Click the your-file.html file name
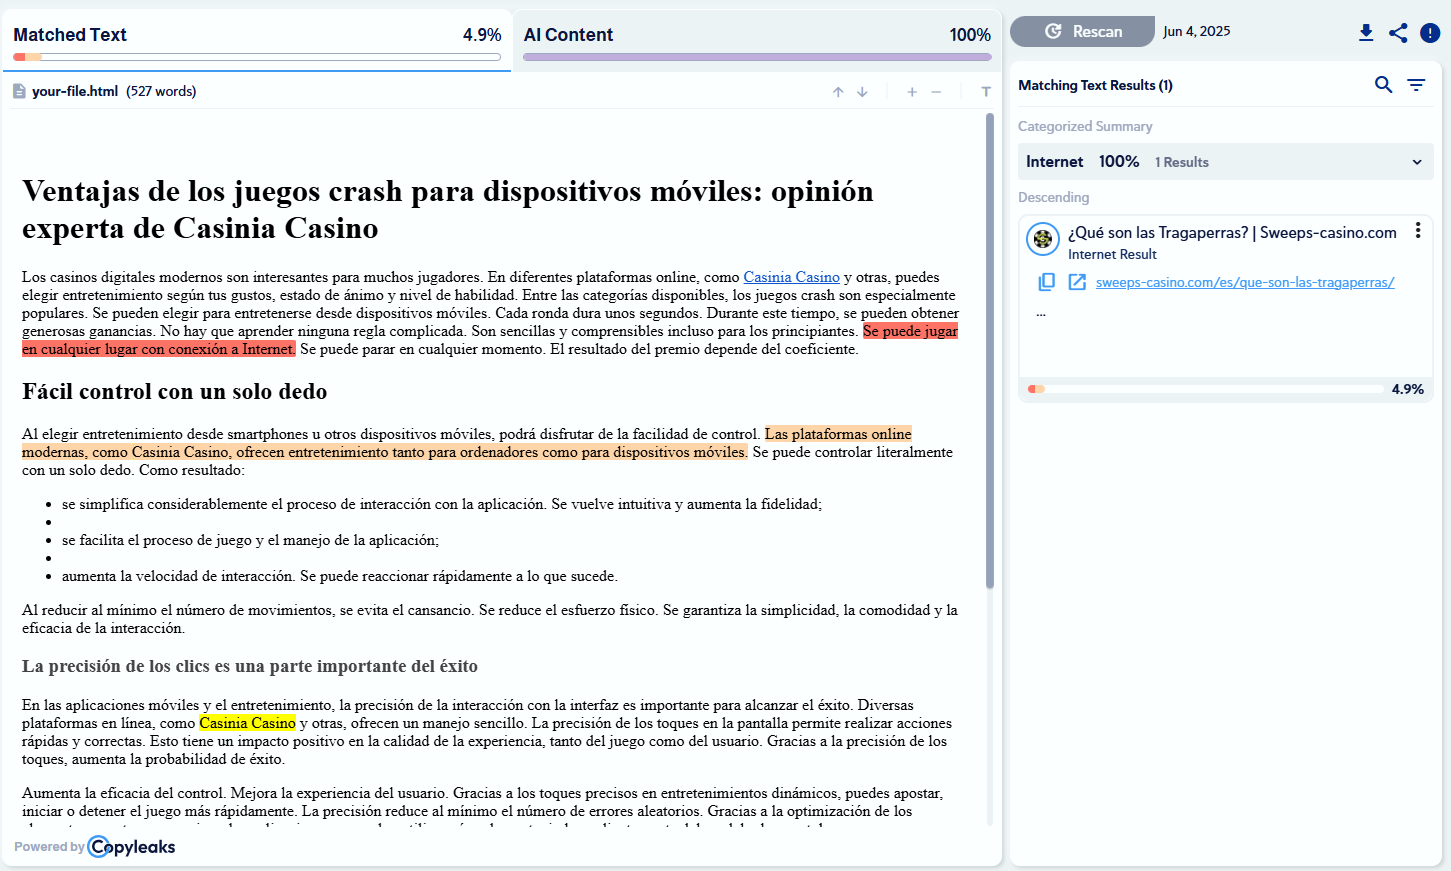This screenshot has height=871, width=1451. click(x=75, y=91)
